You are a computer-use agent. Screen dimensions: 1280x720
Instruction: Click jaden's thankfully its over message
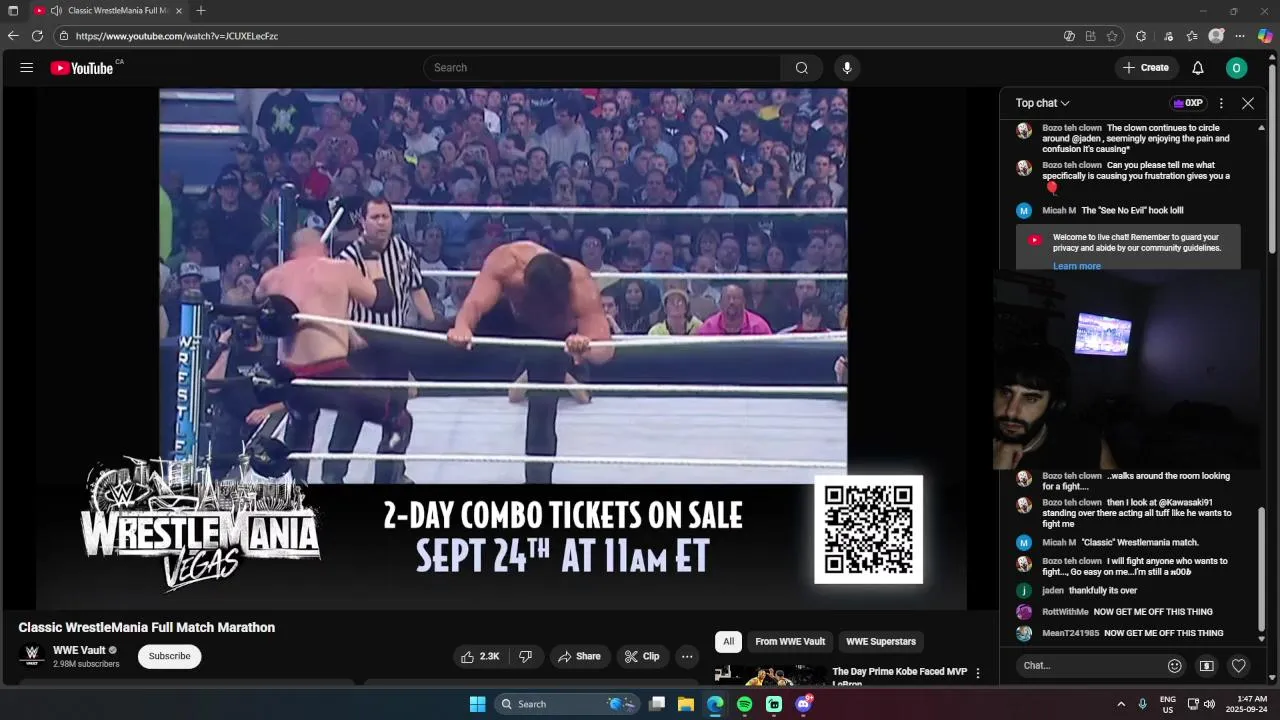(1103, 591)
